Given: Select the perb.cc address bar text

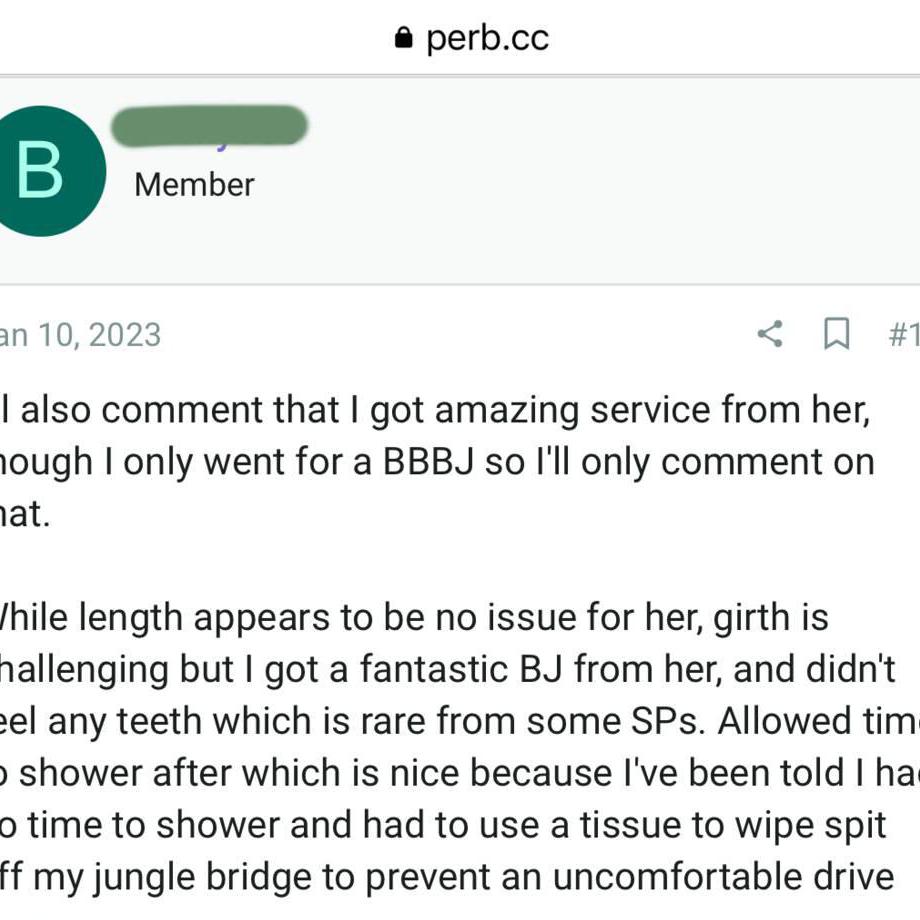Looking at the screenshot, I should tap(487, 39).
